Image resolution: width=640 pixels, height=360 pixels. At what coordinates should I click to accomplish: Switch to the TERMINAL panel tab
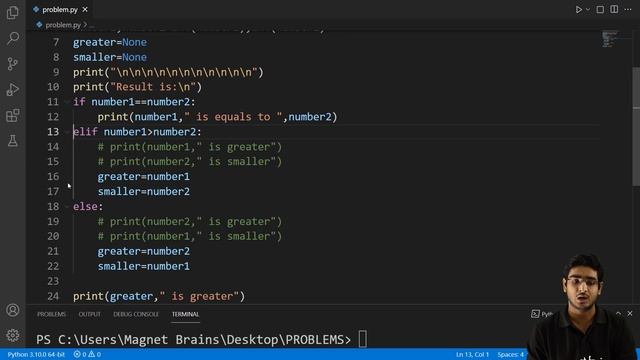tap(185, 314)
